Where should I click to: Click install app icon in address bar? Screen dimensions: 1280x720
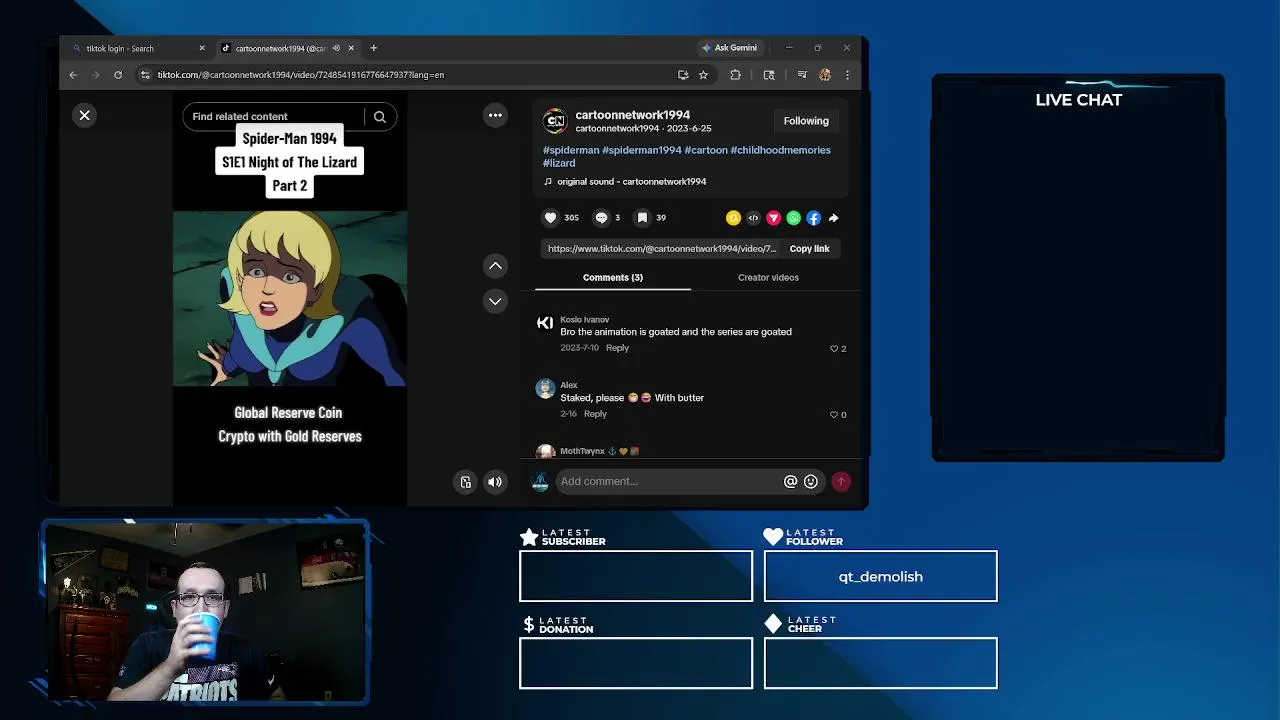683,75
